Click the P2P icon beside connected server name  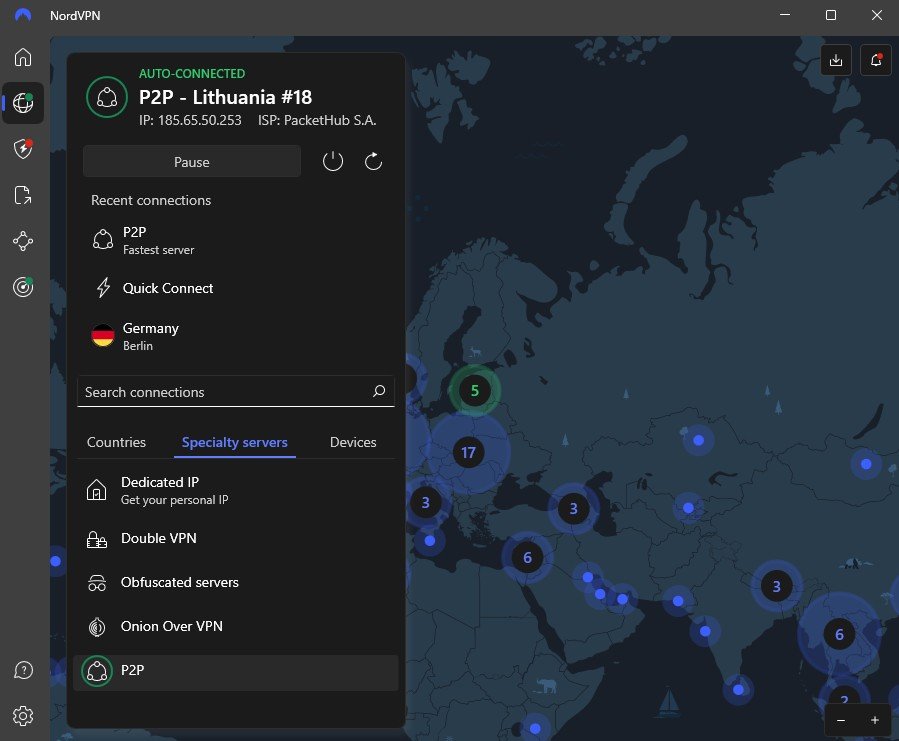(107, 98)
